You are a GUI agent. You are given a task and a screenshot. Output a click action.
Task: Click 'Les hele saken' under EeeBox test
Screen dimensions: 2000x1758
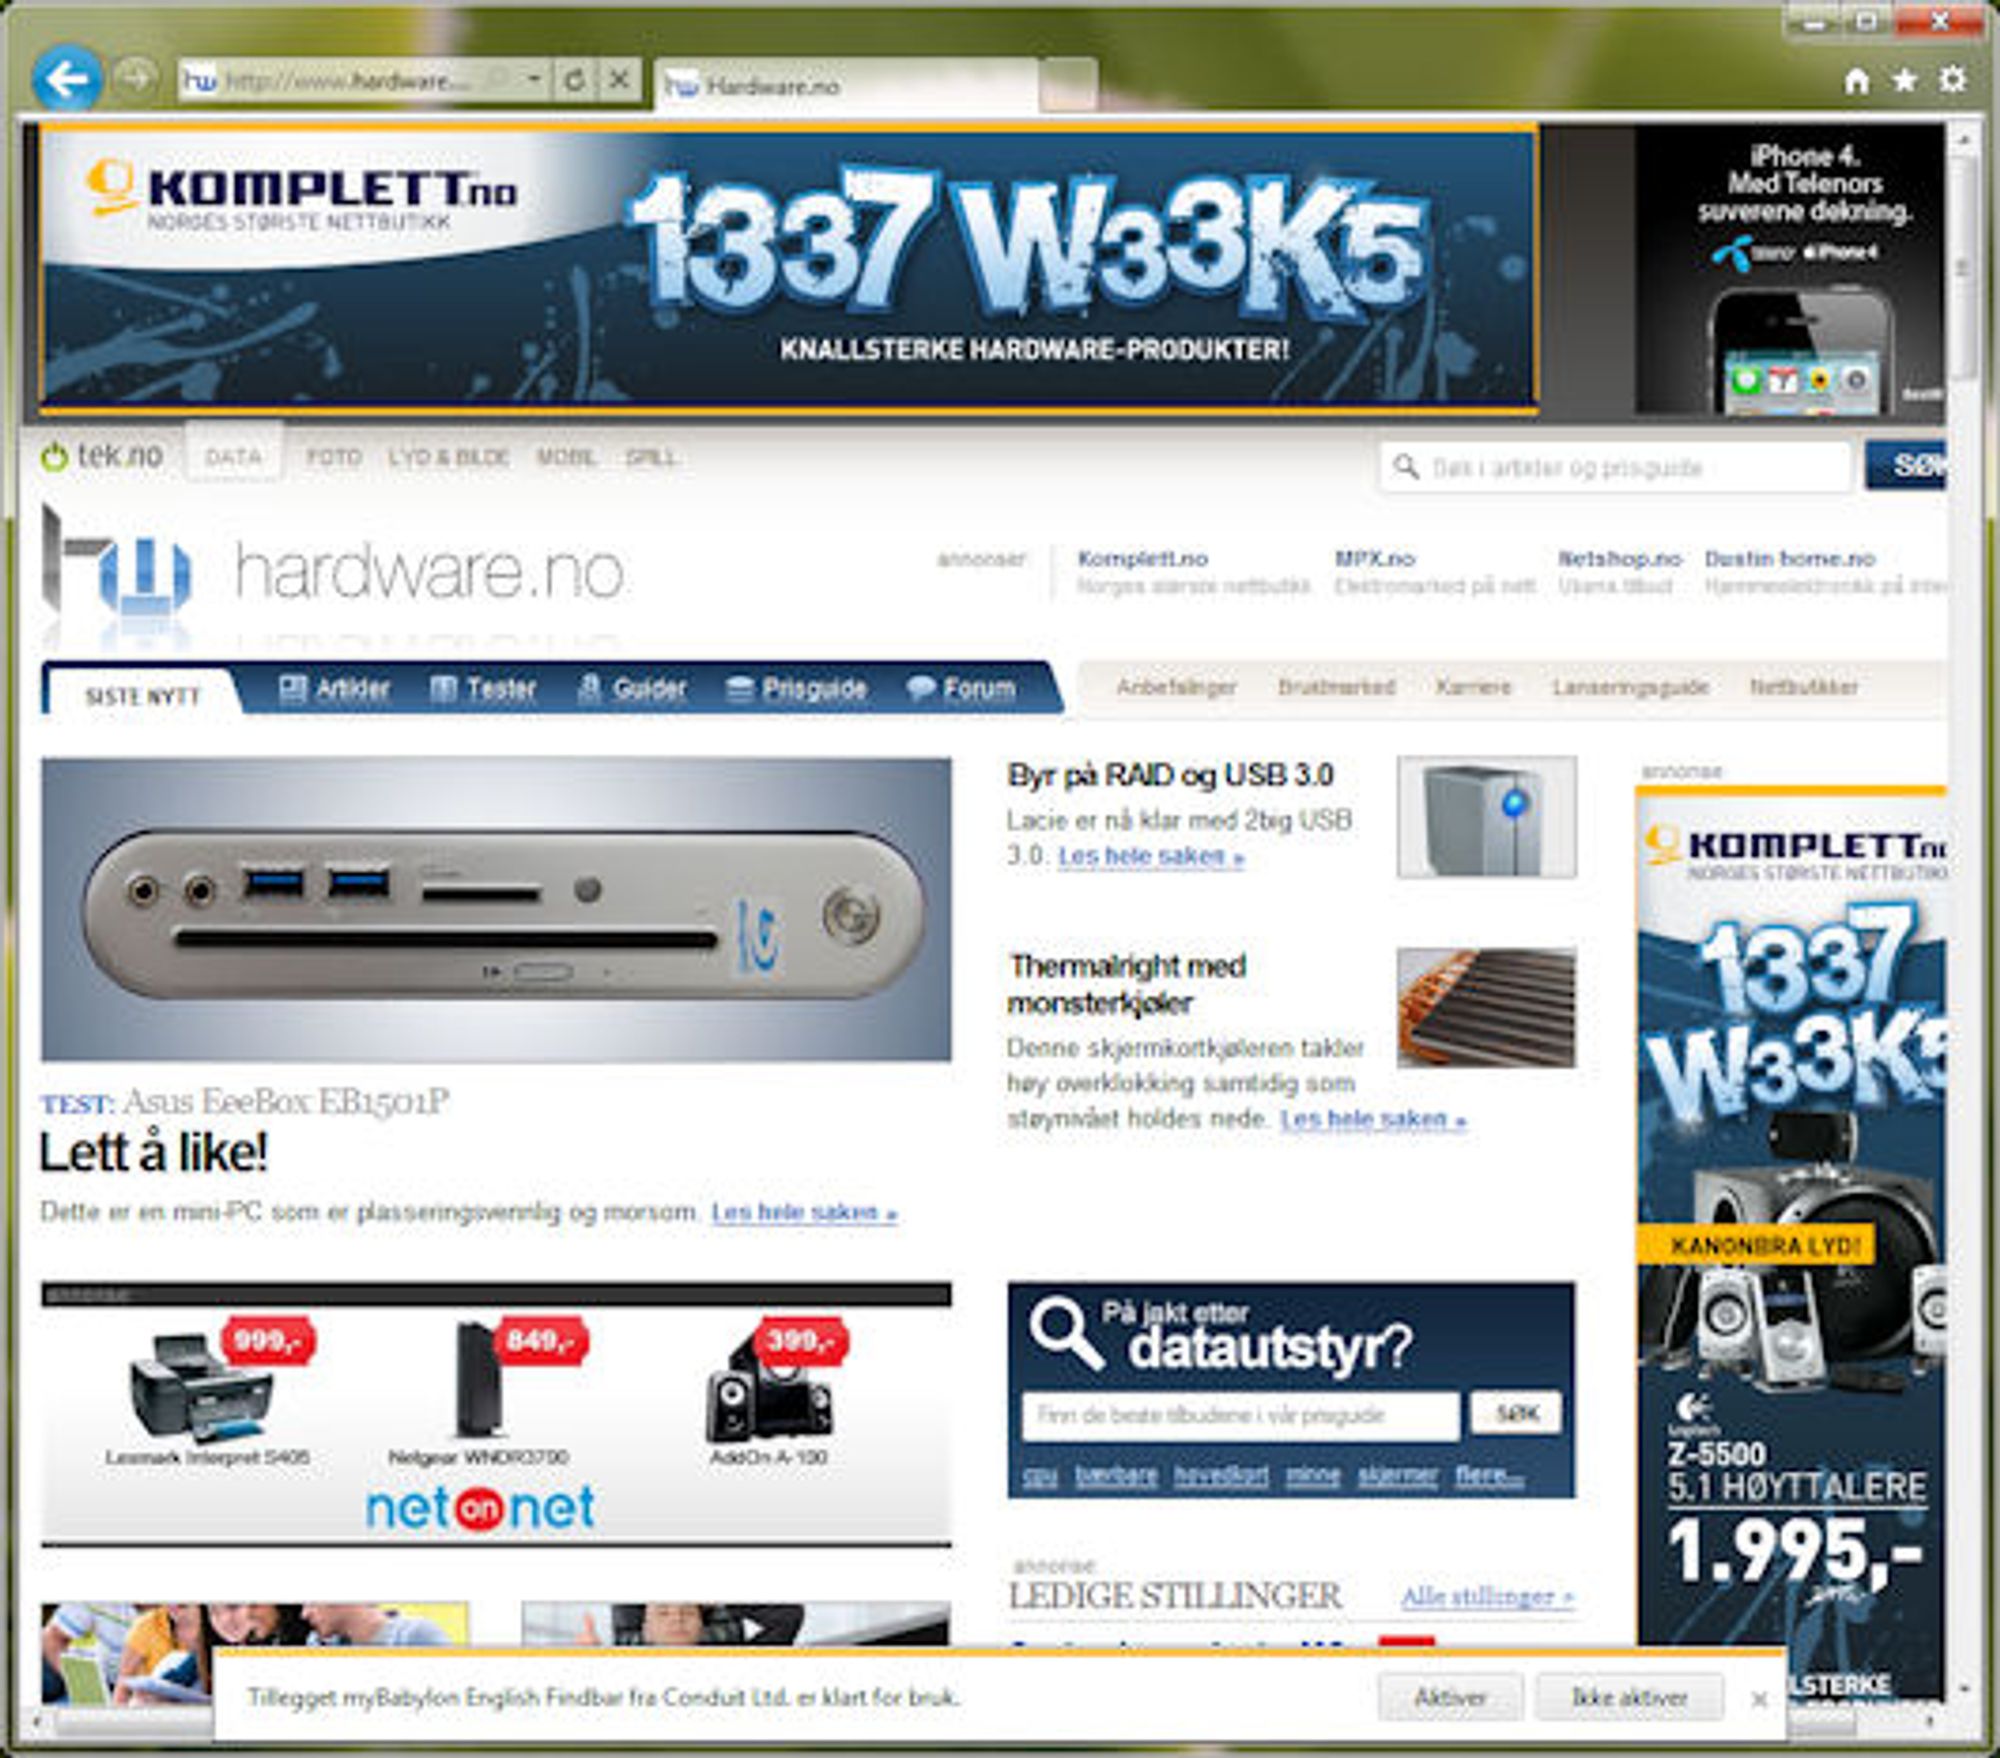point(804,1212)
